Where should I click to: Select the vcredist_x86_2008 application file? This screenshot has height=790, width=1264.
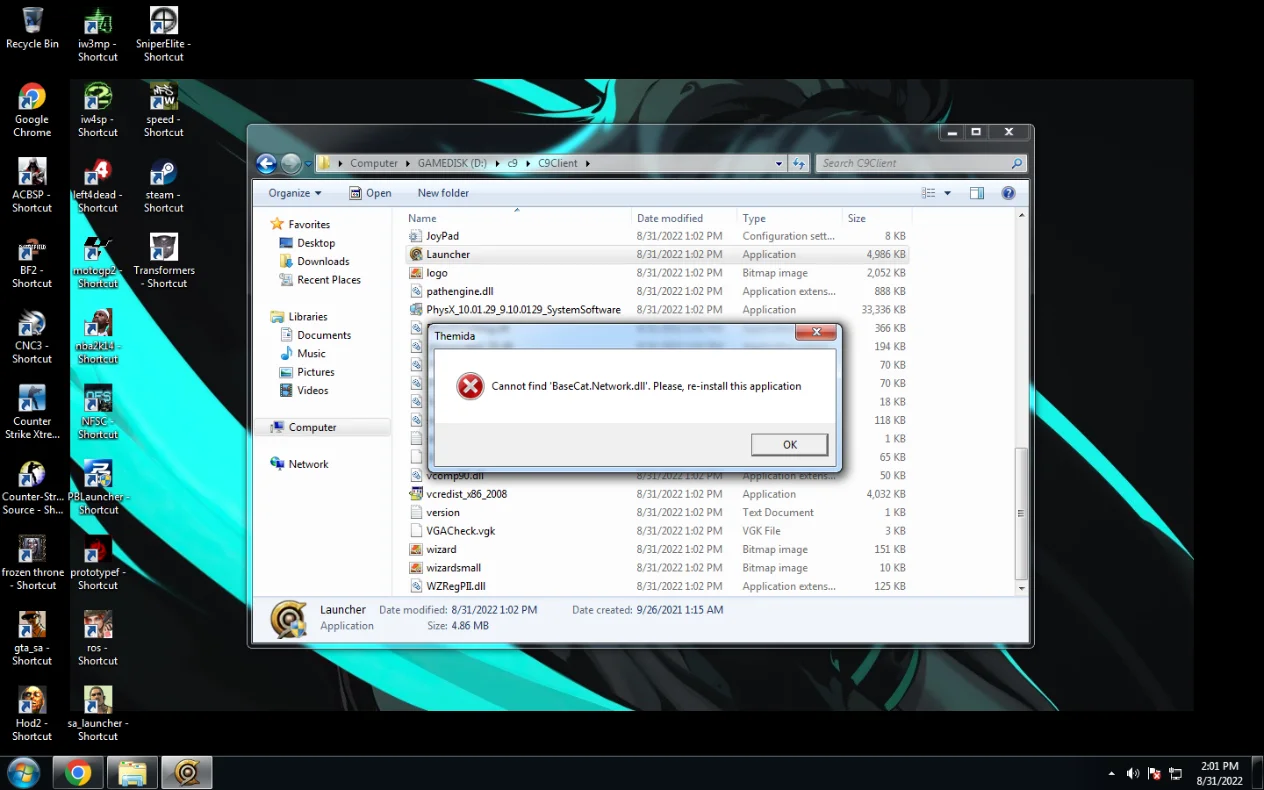pyautogui.click(x=657, y=494)
